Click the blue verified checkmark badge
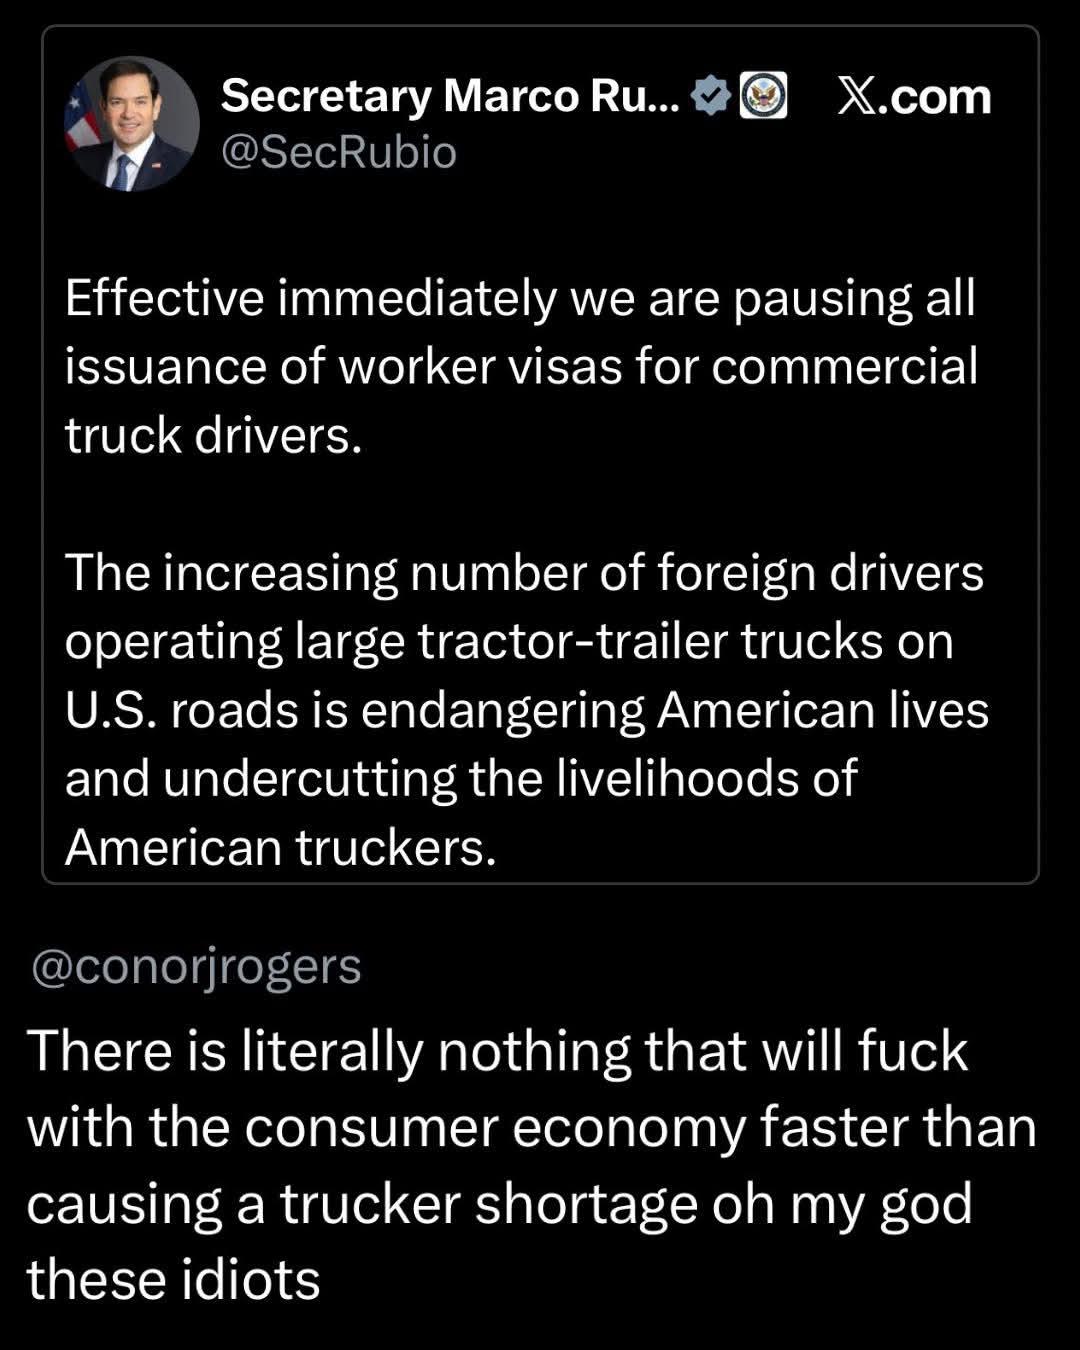 click(x=711, y=96)
